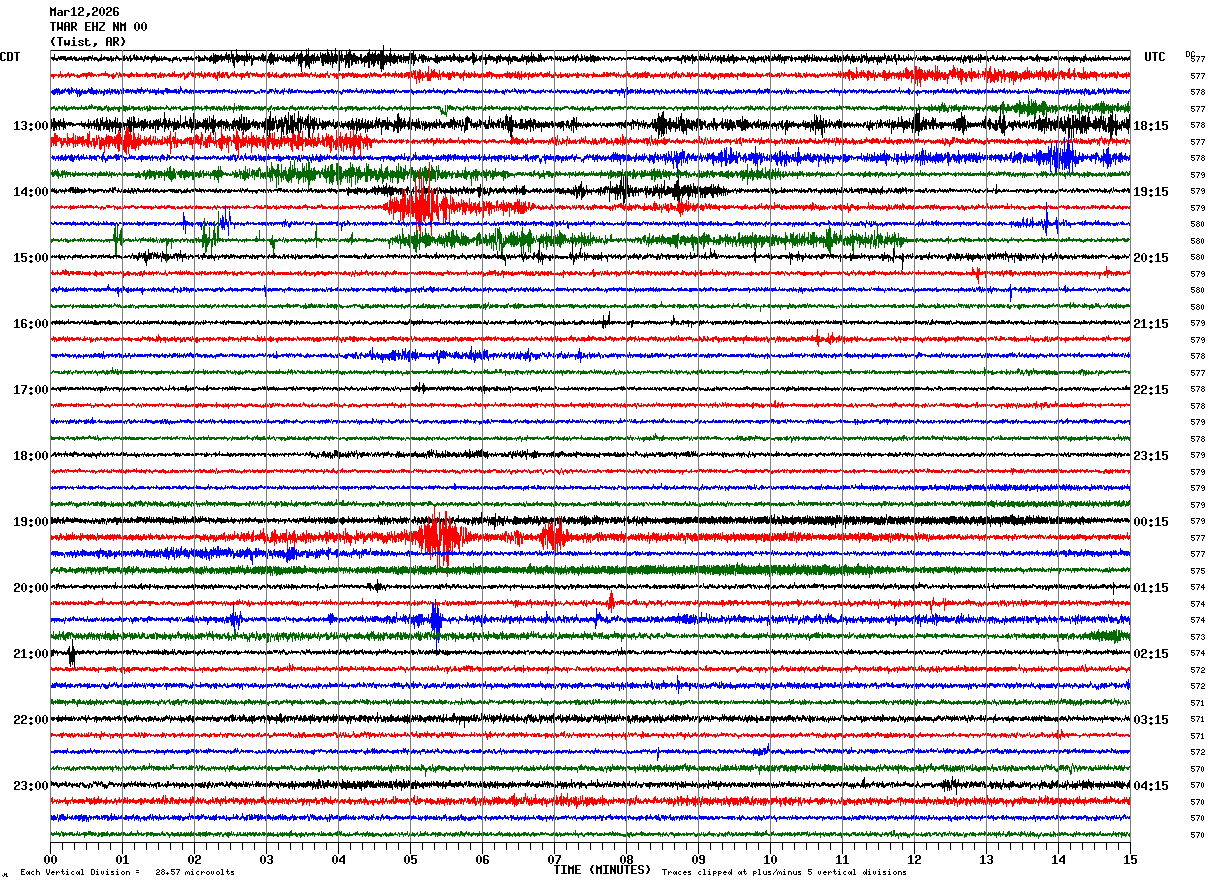Click the '23:15' UTC time label
Viewport: 1210px width, 886px height.
tap(1150, 456)
